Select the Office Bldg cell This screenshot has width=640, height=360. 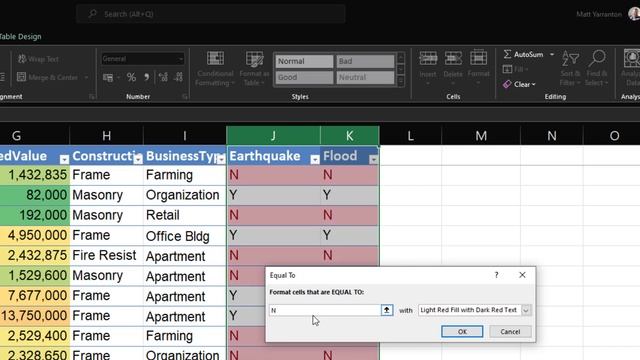point(184,236)
